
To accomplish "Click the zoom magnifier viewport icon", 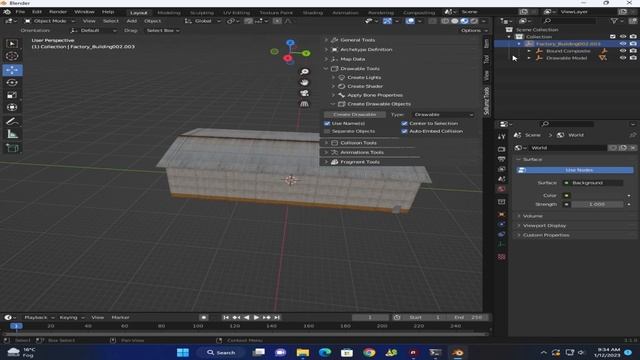I will (304, 72).
